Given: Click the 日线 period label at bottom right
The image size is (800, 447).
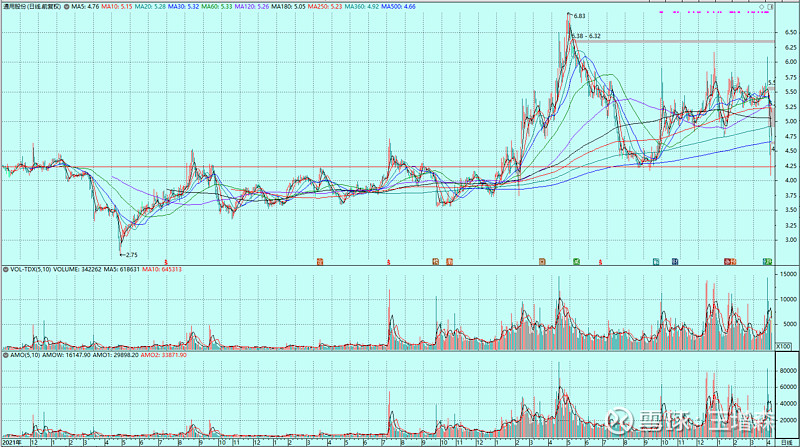Looking at the screenshot, I should pyautogui.click(x=786, y=441).
